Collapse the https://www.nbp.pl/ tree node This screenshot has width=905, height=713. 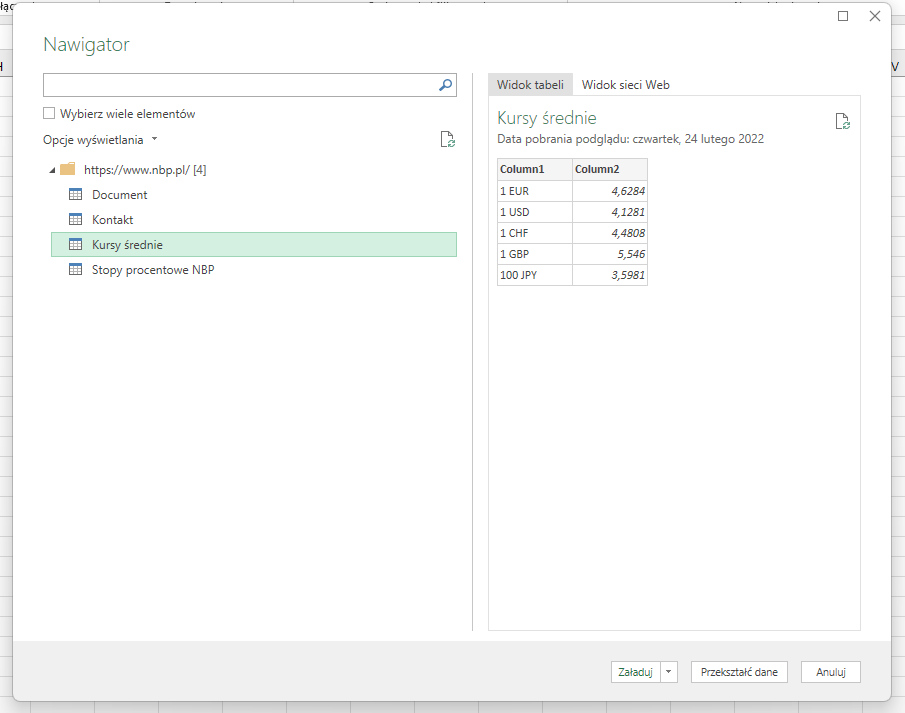(52, 169)
